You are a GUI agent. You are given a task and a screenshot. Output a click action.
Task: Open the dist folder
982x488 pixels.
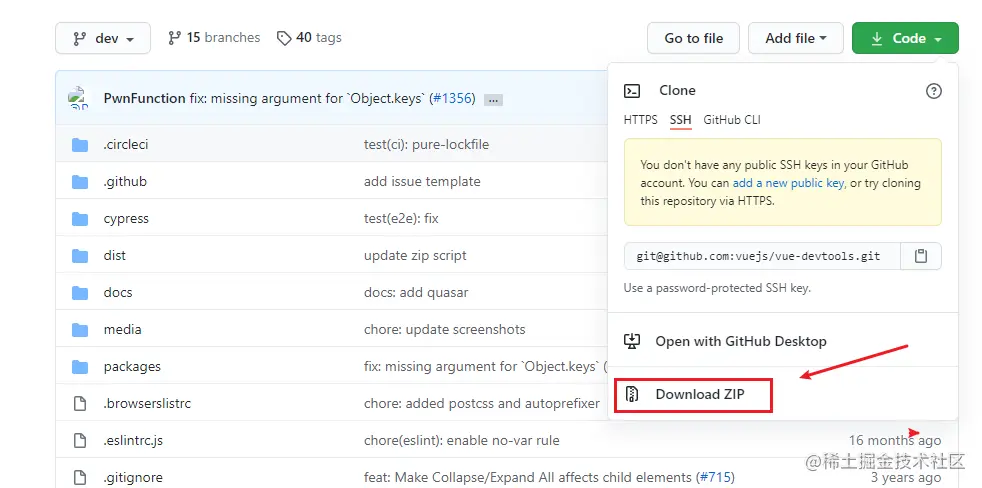click(115, 256)
